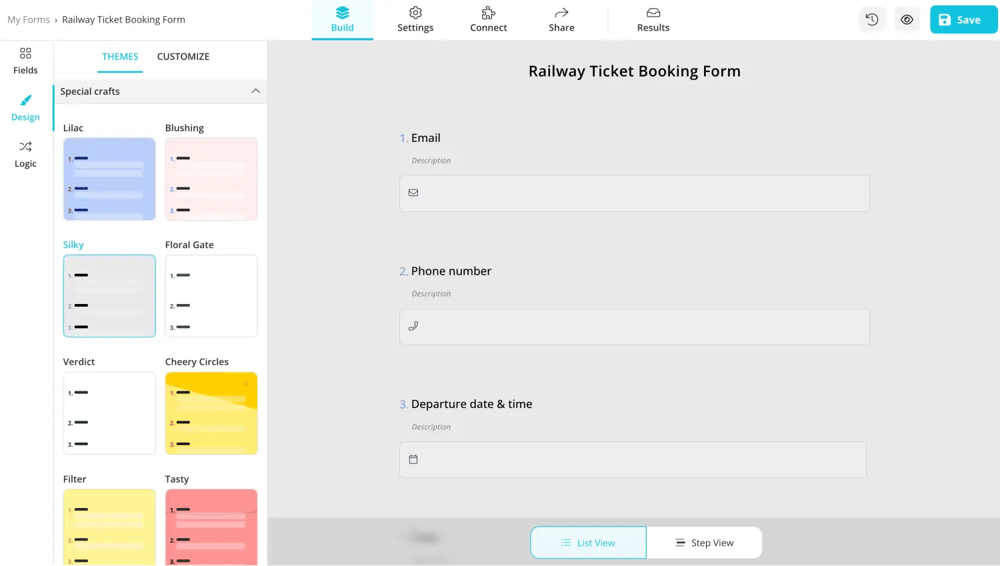Open the Connect integrations tab

[x=488, y=19]
